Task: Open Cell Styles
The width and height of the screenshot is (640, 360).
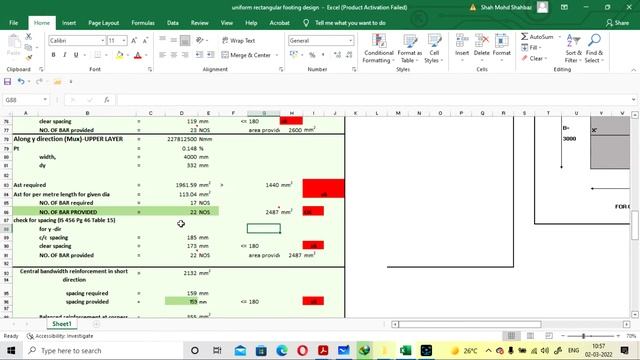Action: coord(434,49)
